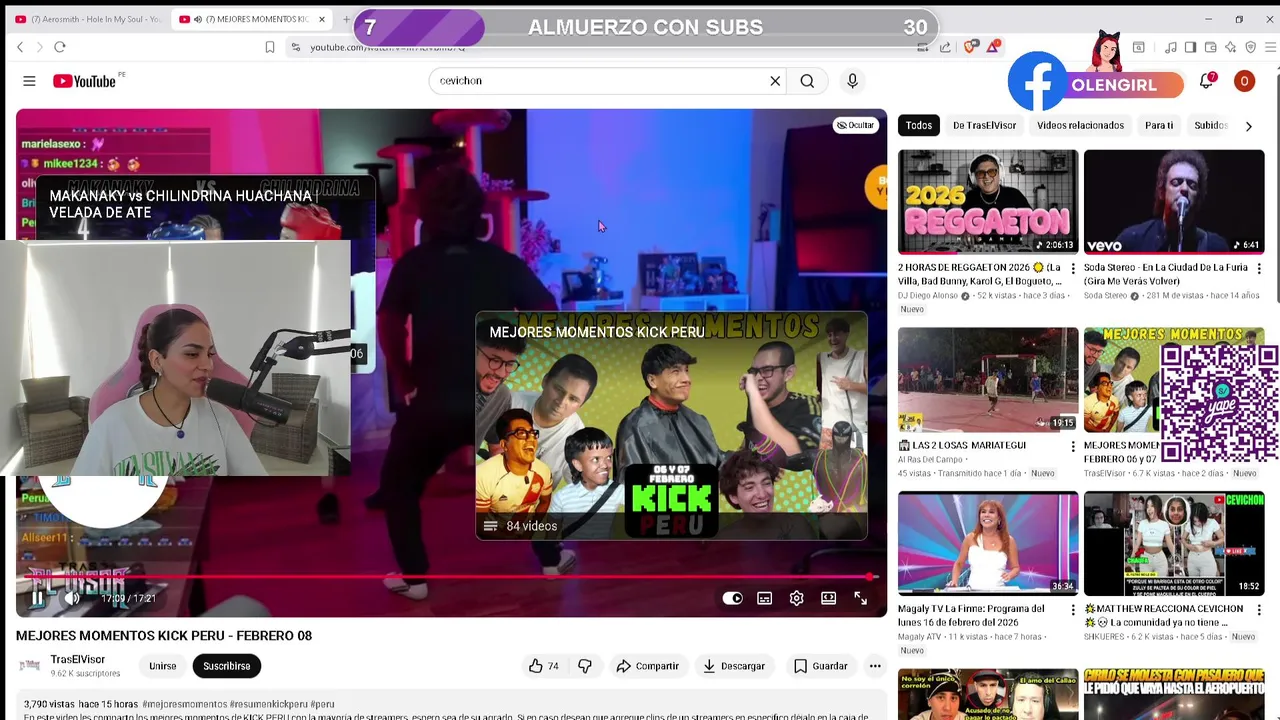The image size is (1280, 720).
Task: Open options for the Soda Stereo video
Action: coord(1259,269)
